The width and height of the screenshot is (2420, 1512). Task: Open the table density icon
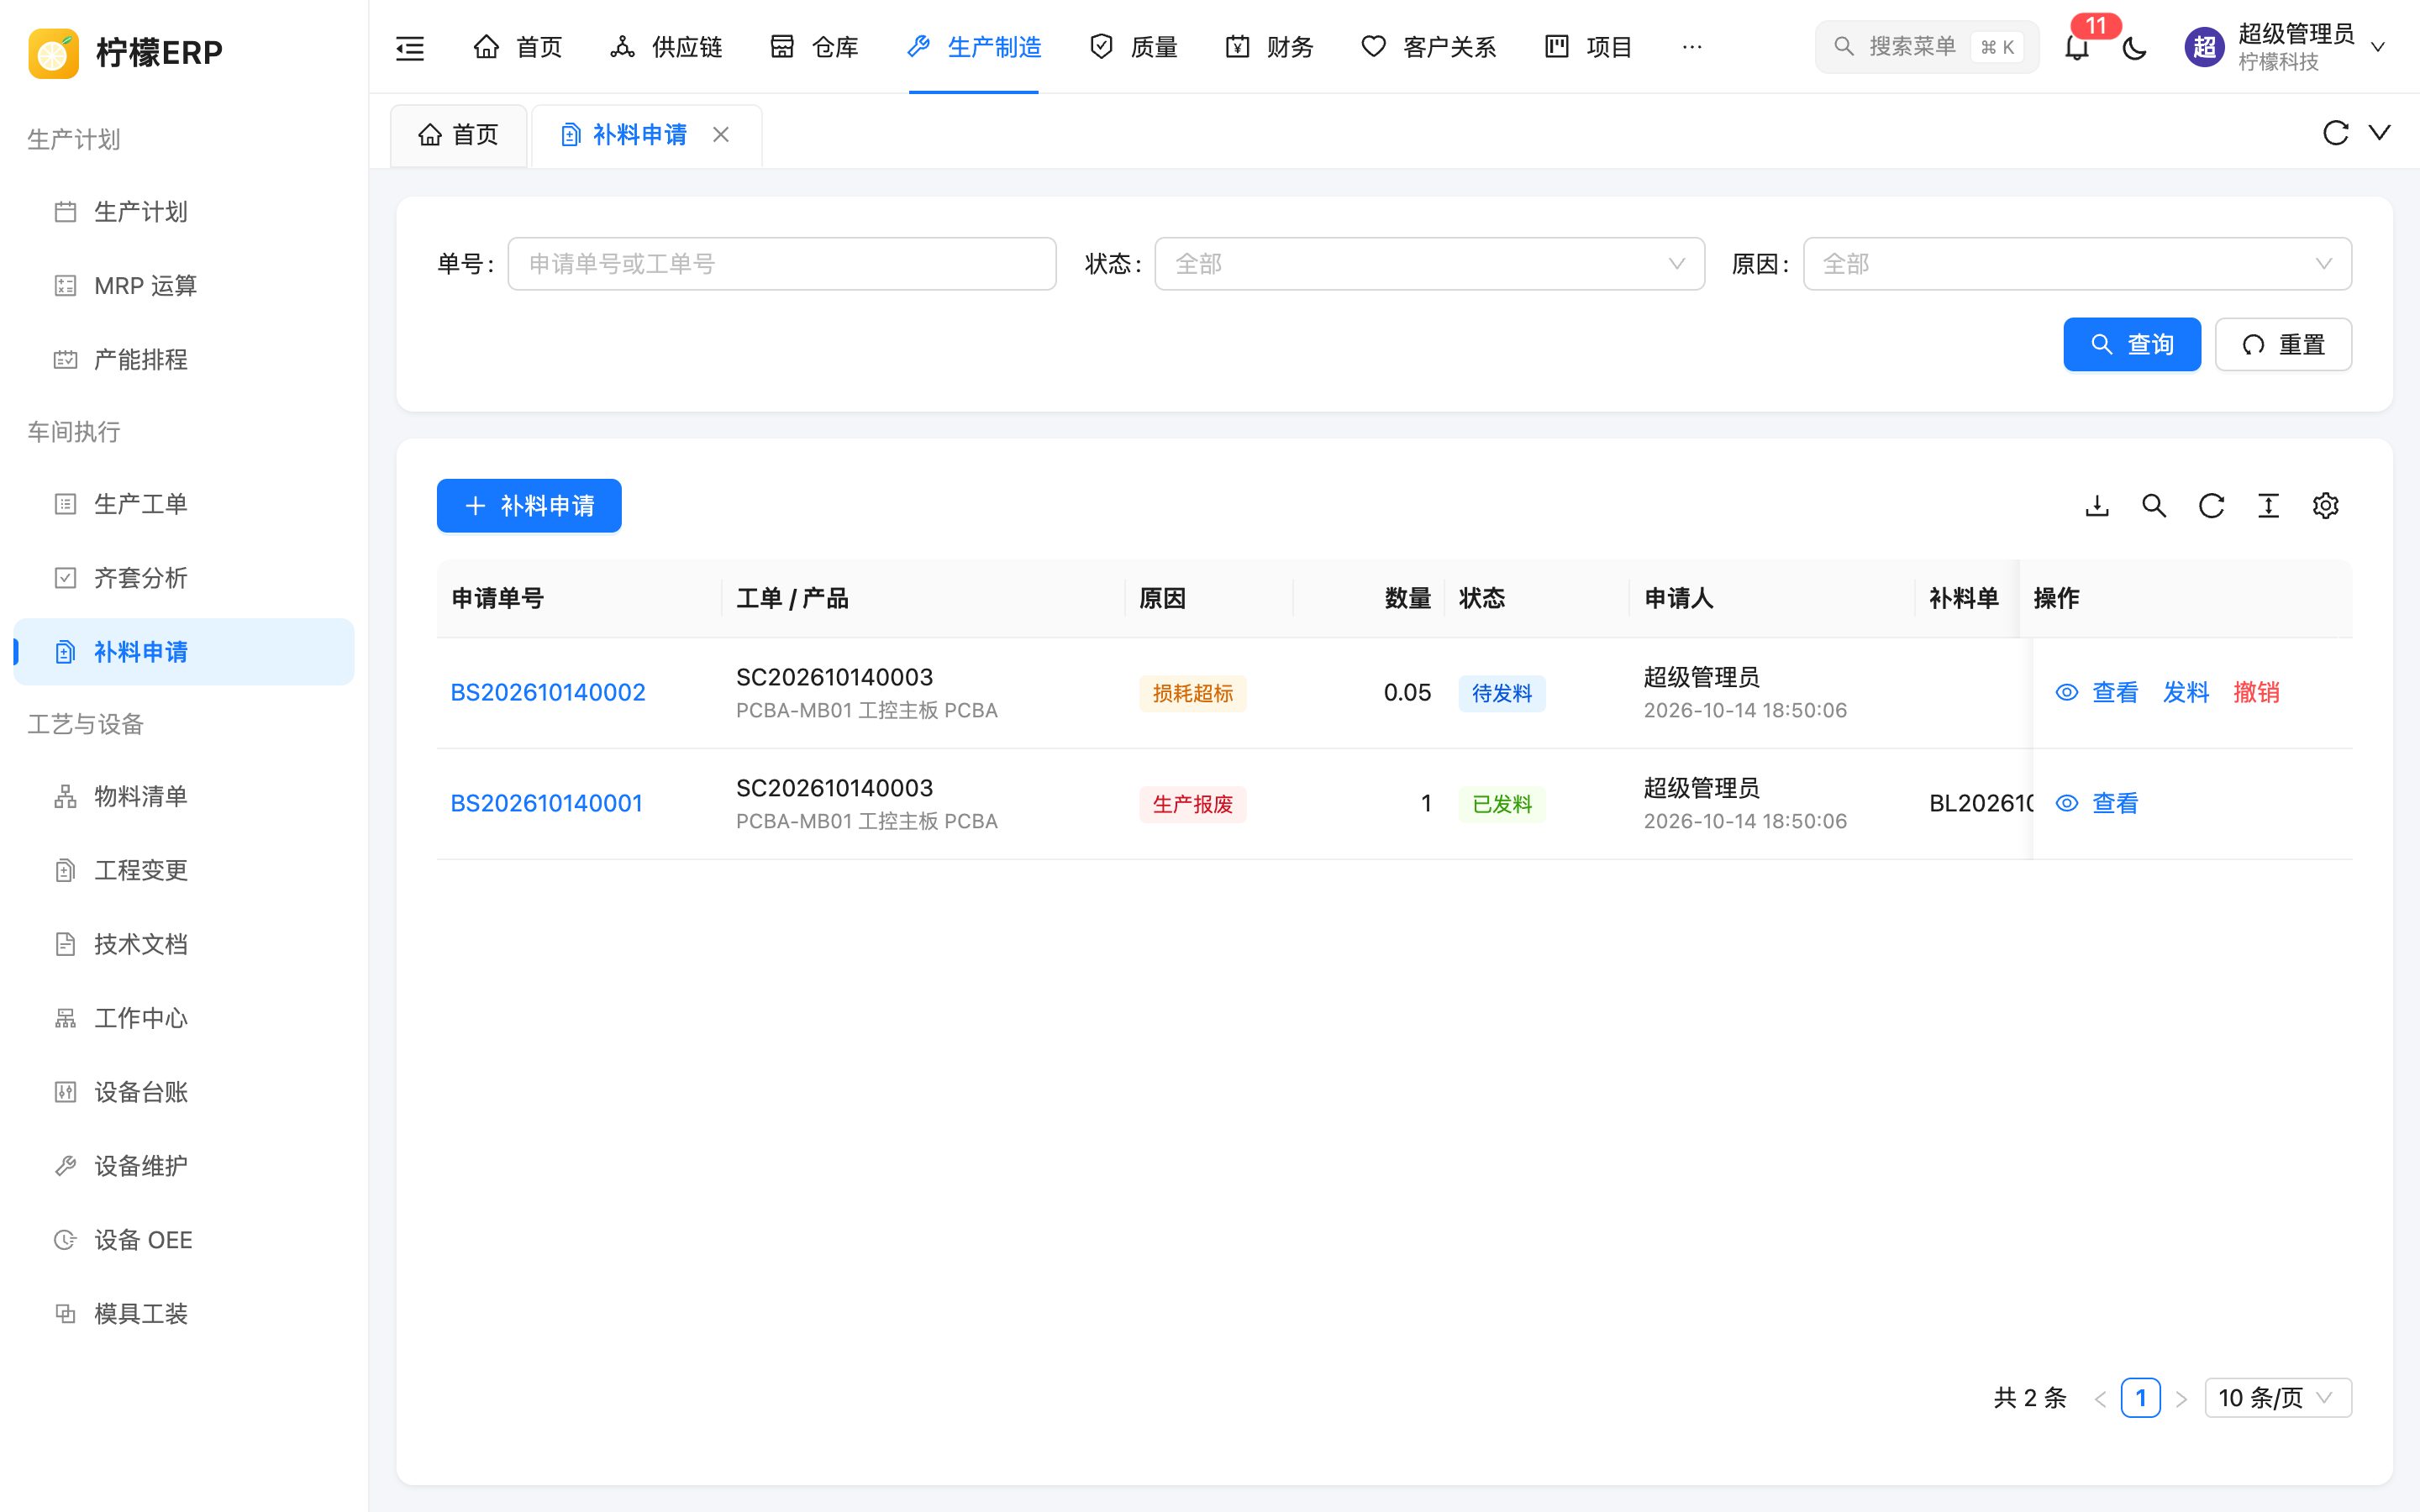point(2268,506)
